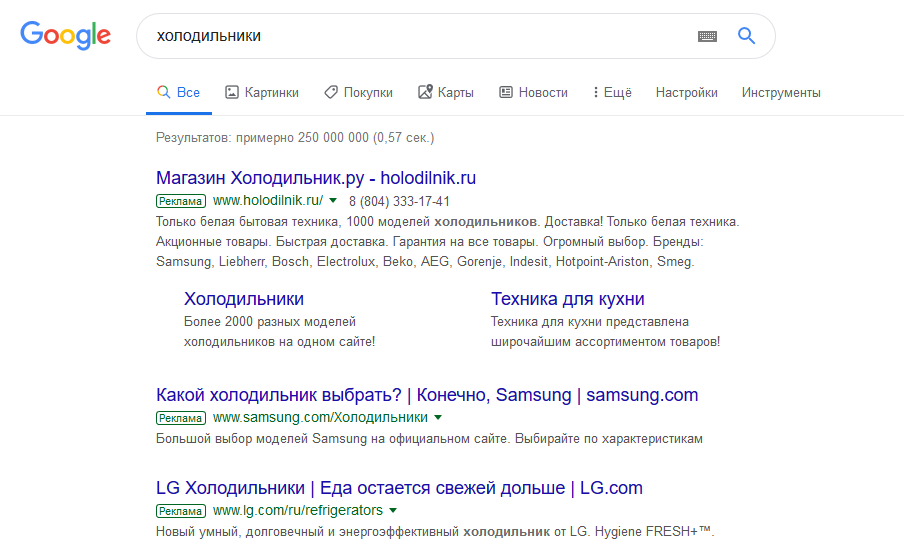
Task: Open the Техника для кухни sitelink
Action: [567, 299]
